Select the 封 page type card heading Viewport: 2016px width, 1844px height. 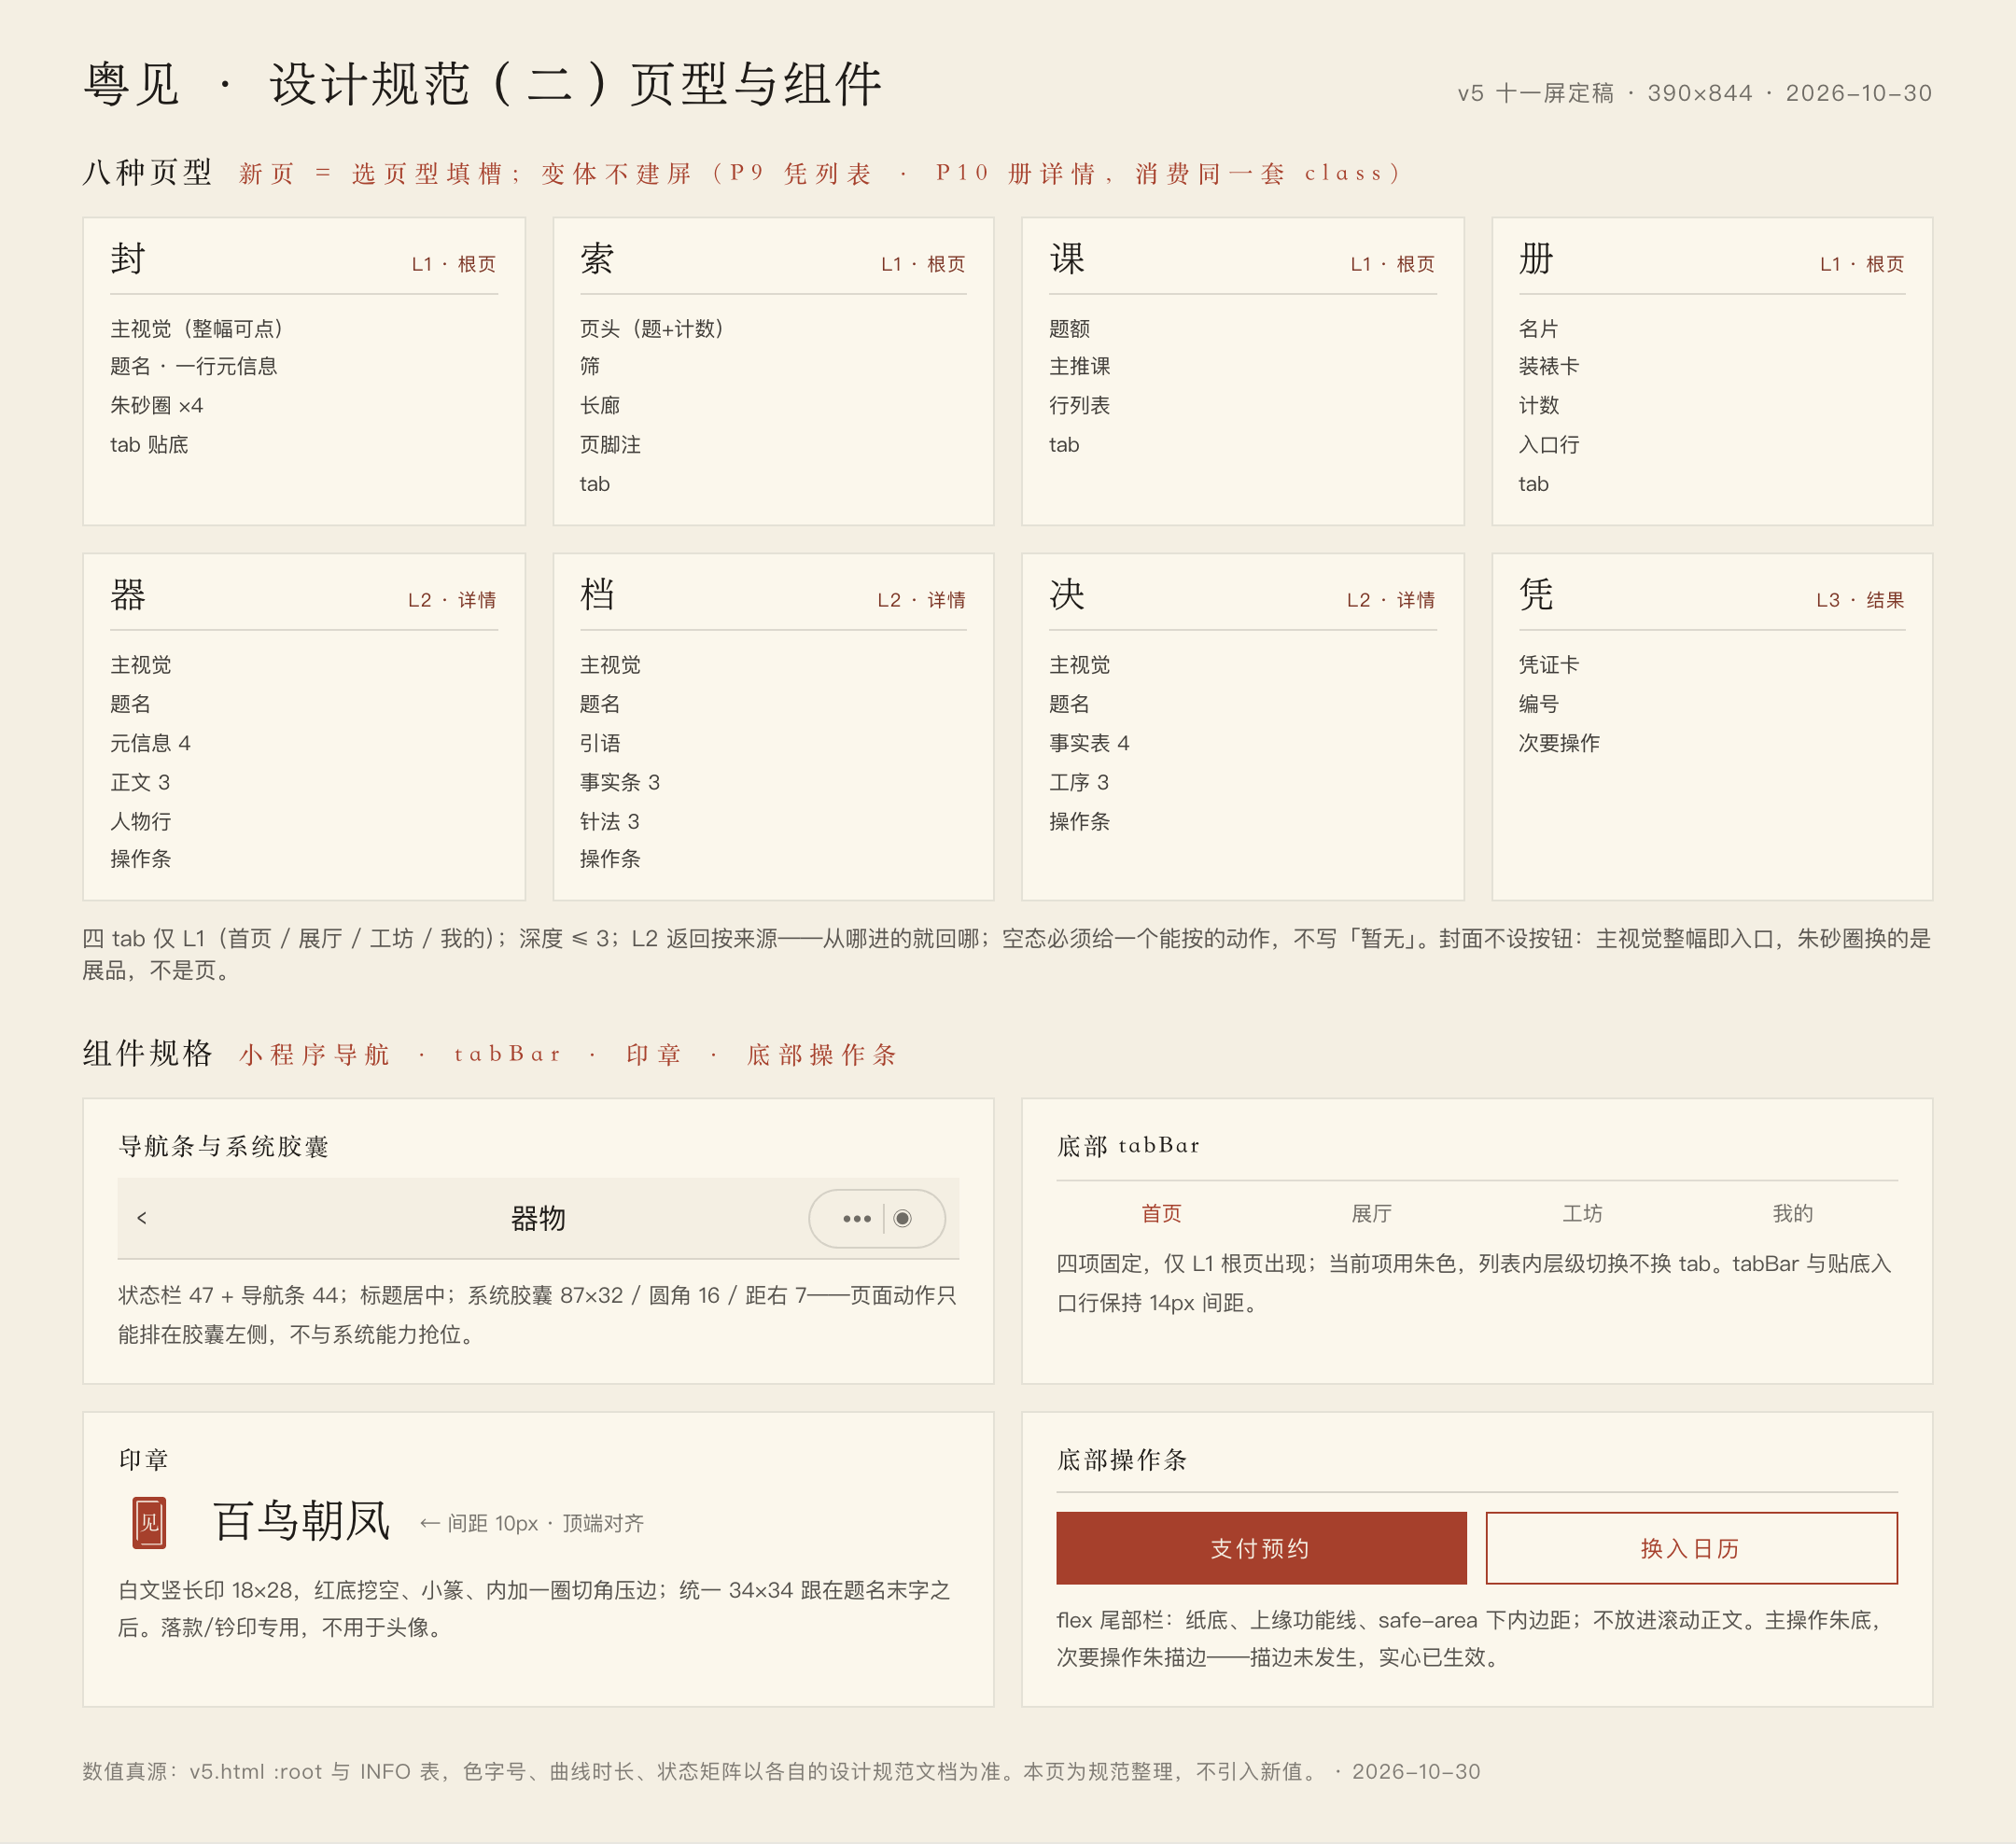128,259
